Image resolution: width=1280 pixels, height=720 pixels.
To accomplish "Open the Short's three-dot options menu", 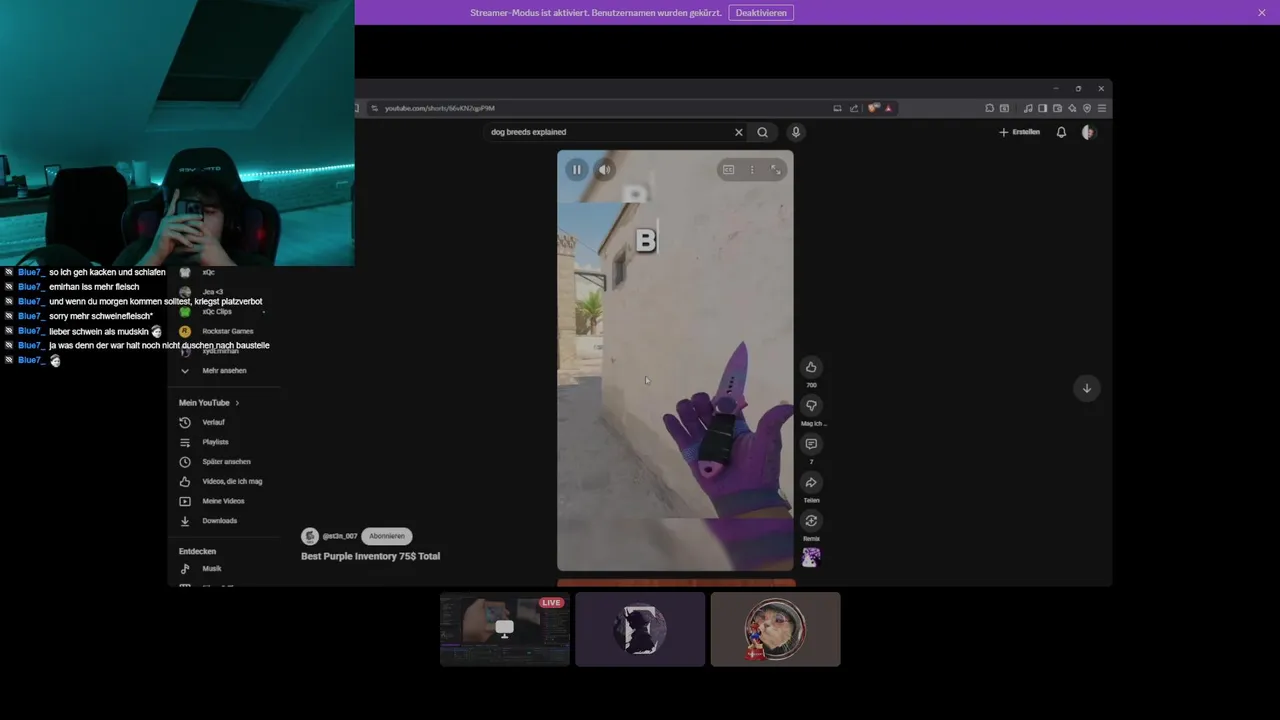I will coord(752,170).
